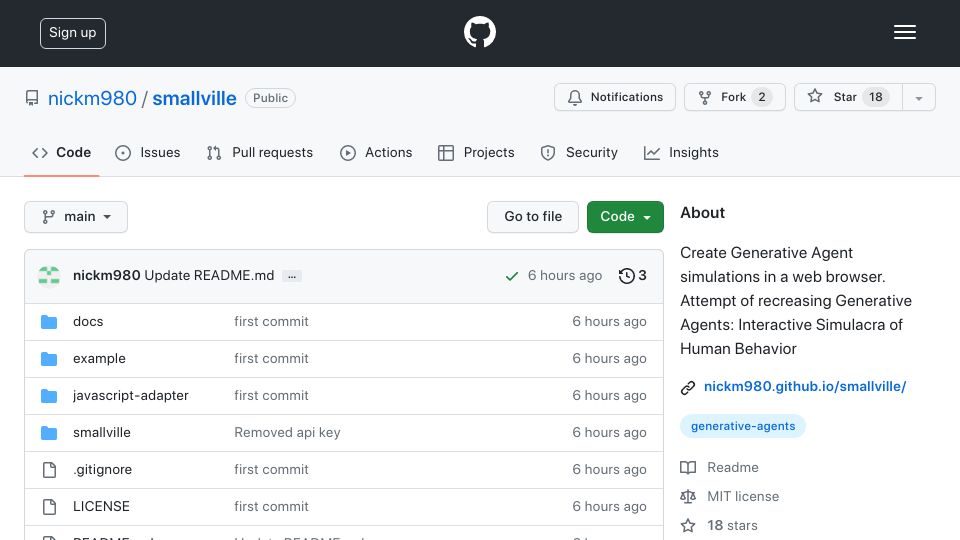
Task: Click the nickm980 avatar in the commit row
Action: (49, 276)
